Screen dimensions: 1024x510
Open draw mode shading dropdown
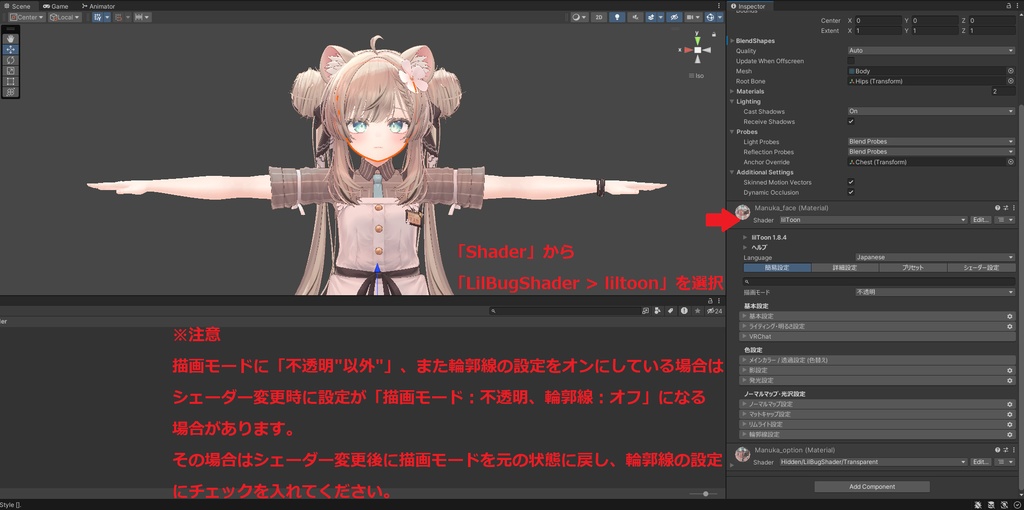point(579,17)
